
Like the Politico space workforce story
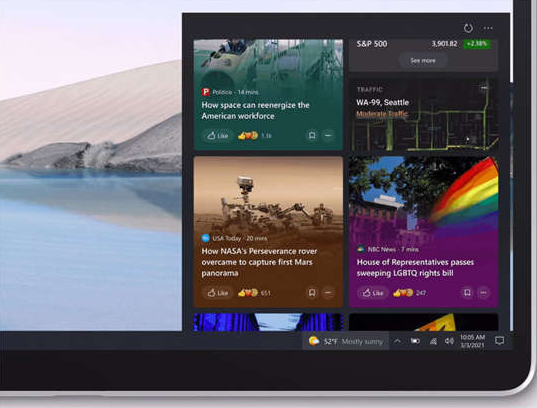pyautogui.click(x=217, y=136)
